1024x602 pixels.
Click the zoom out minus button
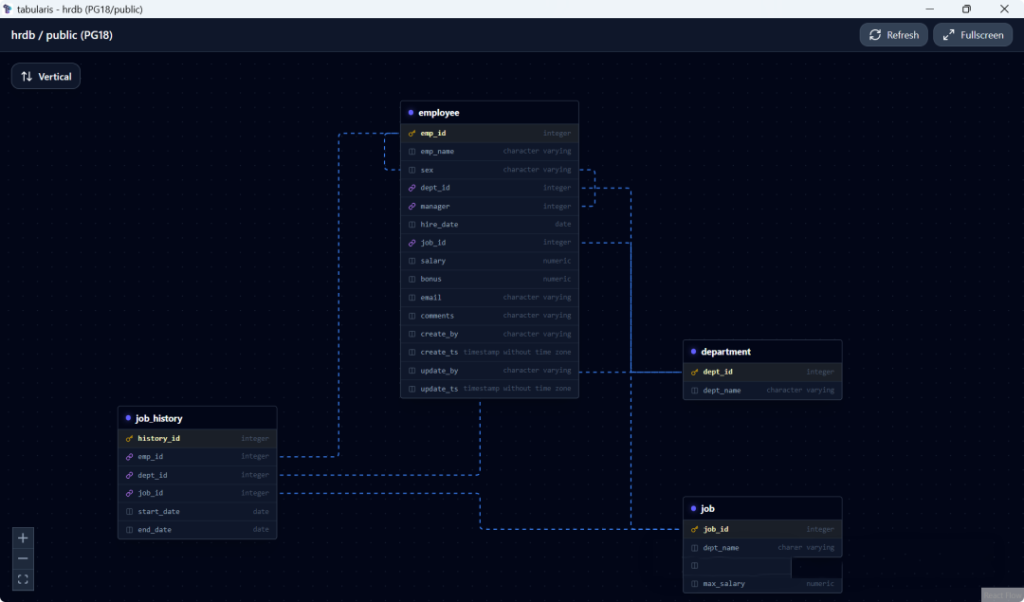click(23, 558)
